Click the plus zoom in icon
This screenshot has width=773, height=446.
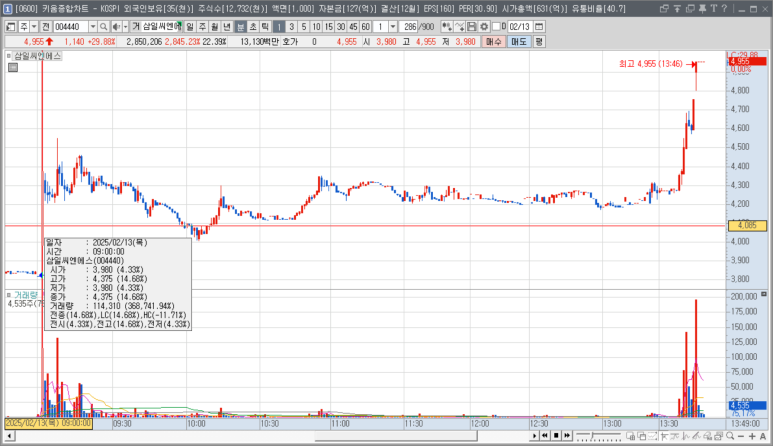[752, 436]
